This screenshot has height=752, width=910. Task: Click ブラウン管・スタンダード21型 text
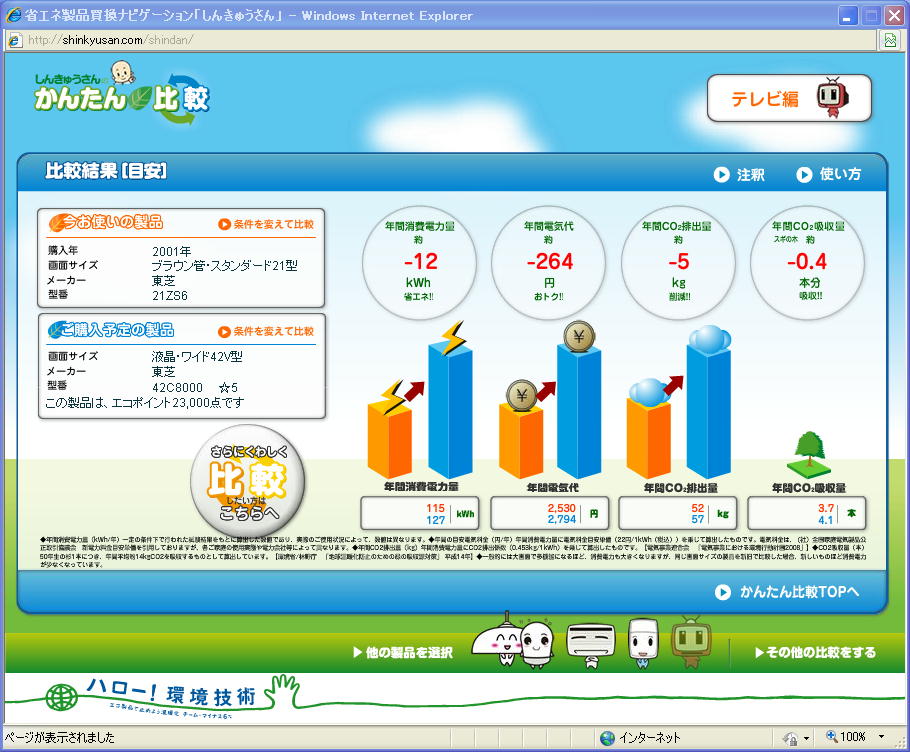coord(225,266)
